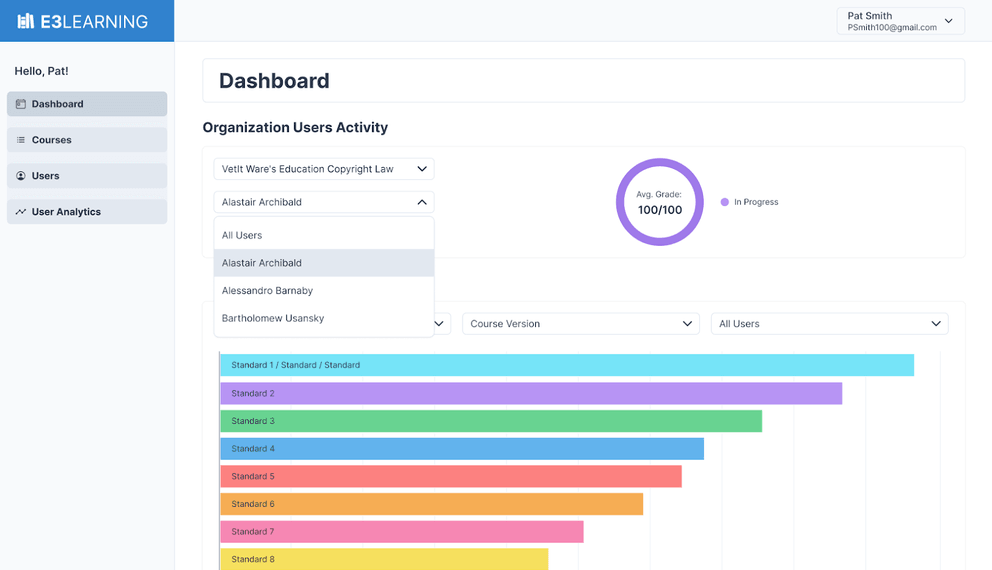
Task: Click the Avg. Grade donut chart
Action: tap(660, 202)
